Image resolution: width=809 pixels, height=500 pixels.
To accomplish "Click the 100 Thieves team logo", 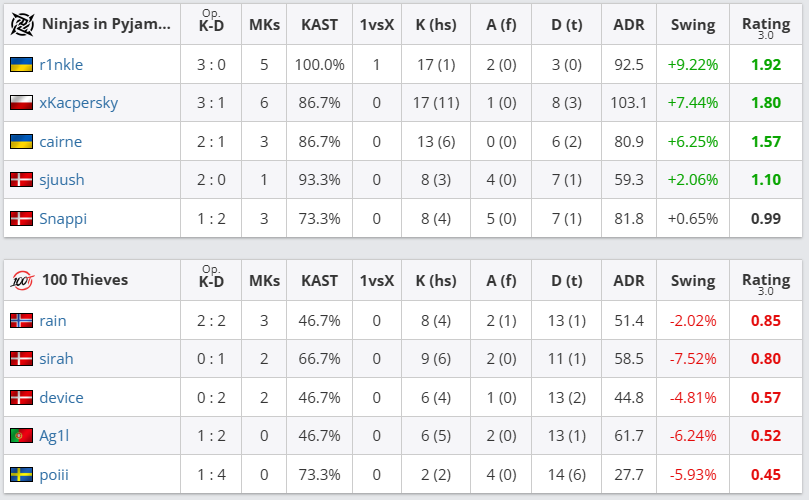I will coord(20,280).
